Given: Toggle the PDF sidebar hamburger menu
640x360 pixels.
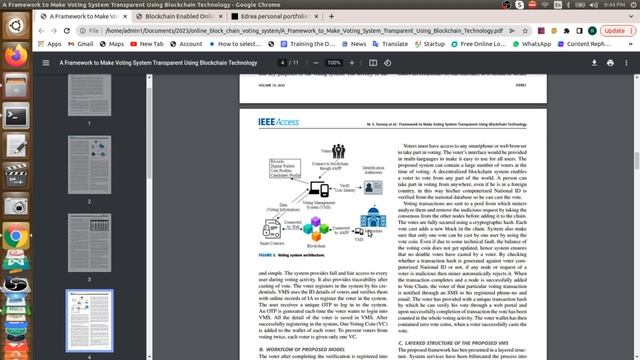Looking at the screenshot, I should coord(46,63).
